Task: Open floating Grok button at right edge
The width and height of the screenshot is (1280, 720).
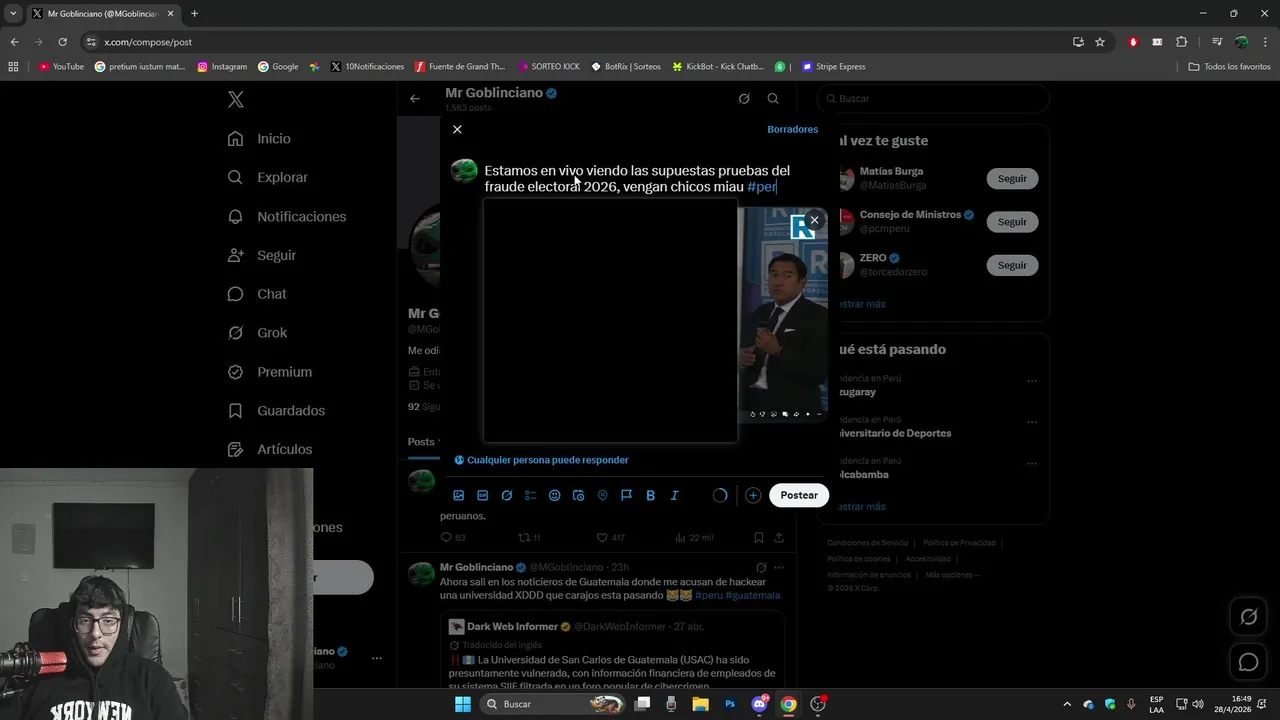Action: (x=1248, y=617)
